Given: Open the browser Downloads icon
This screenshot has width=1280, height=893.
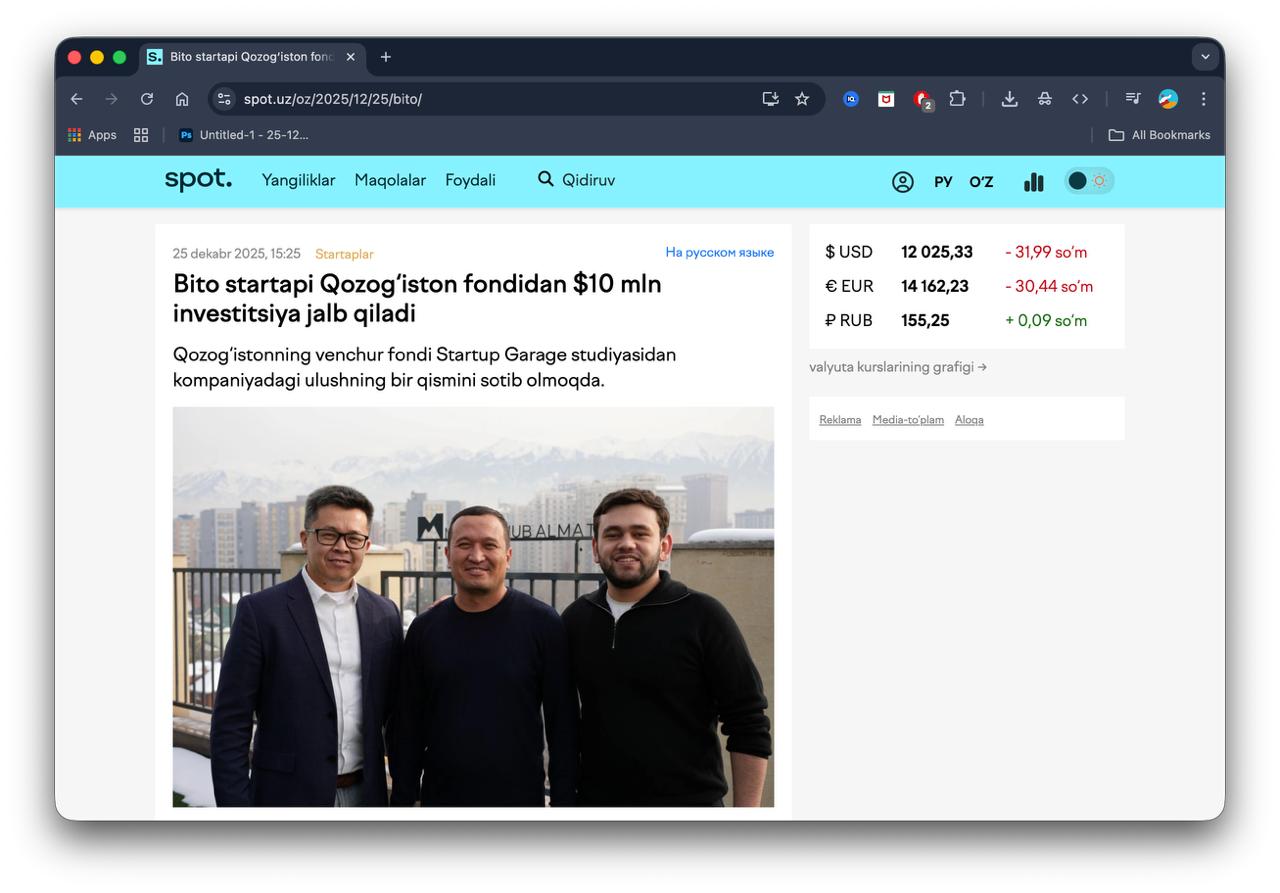Looking at the screenshot, I should 1009,99.
